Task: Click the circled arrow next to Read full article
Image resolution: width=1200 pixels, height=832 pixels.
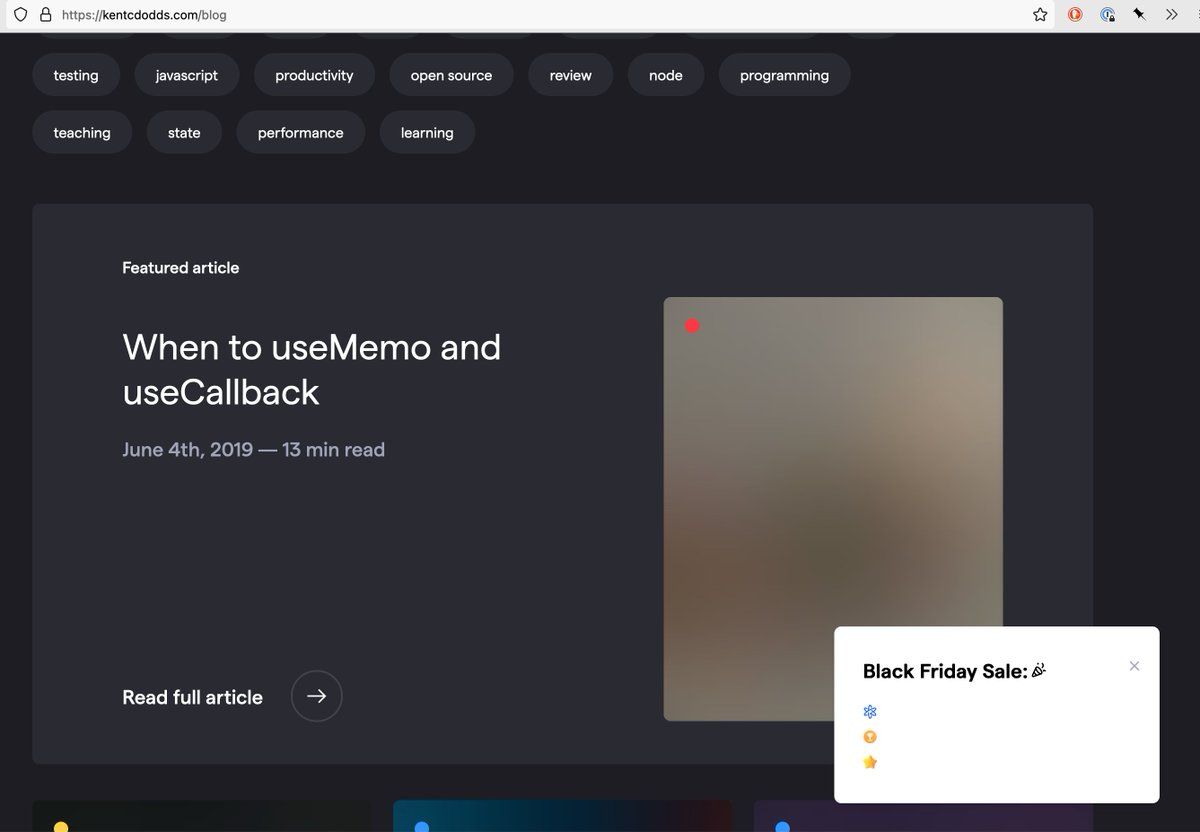Action: click(317, 696)
